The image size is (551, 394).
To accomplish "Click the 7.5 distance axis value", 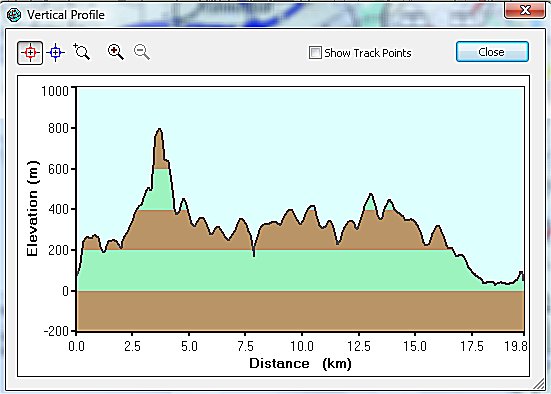I will 245,347.
